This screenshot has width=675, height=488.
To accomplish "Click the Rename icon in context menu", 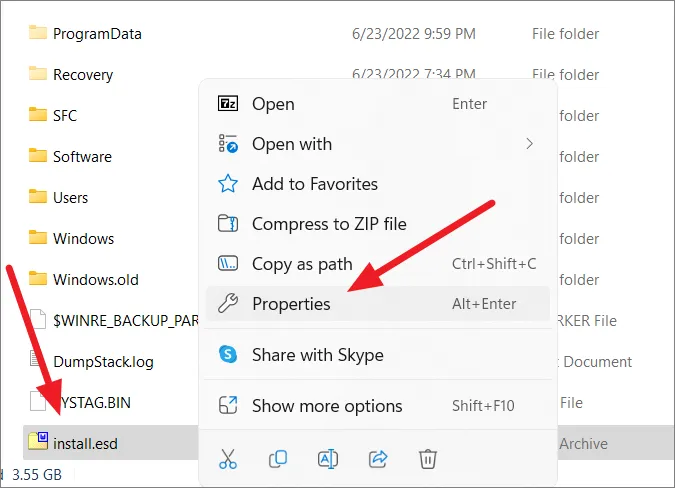I will click(x=328, y=459).
